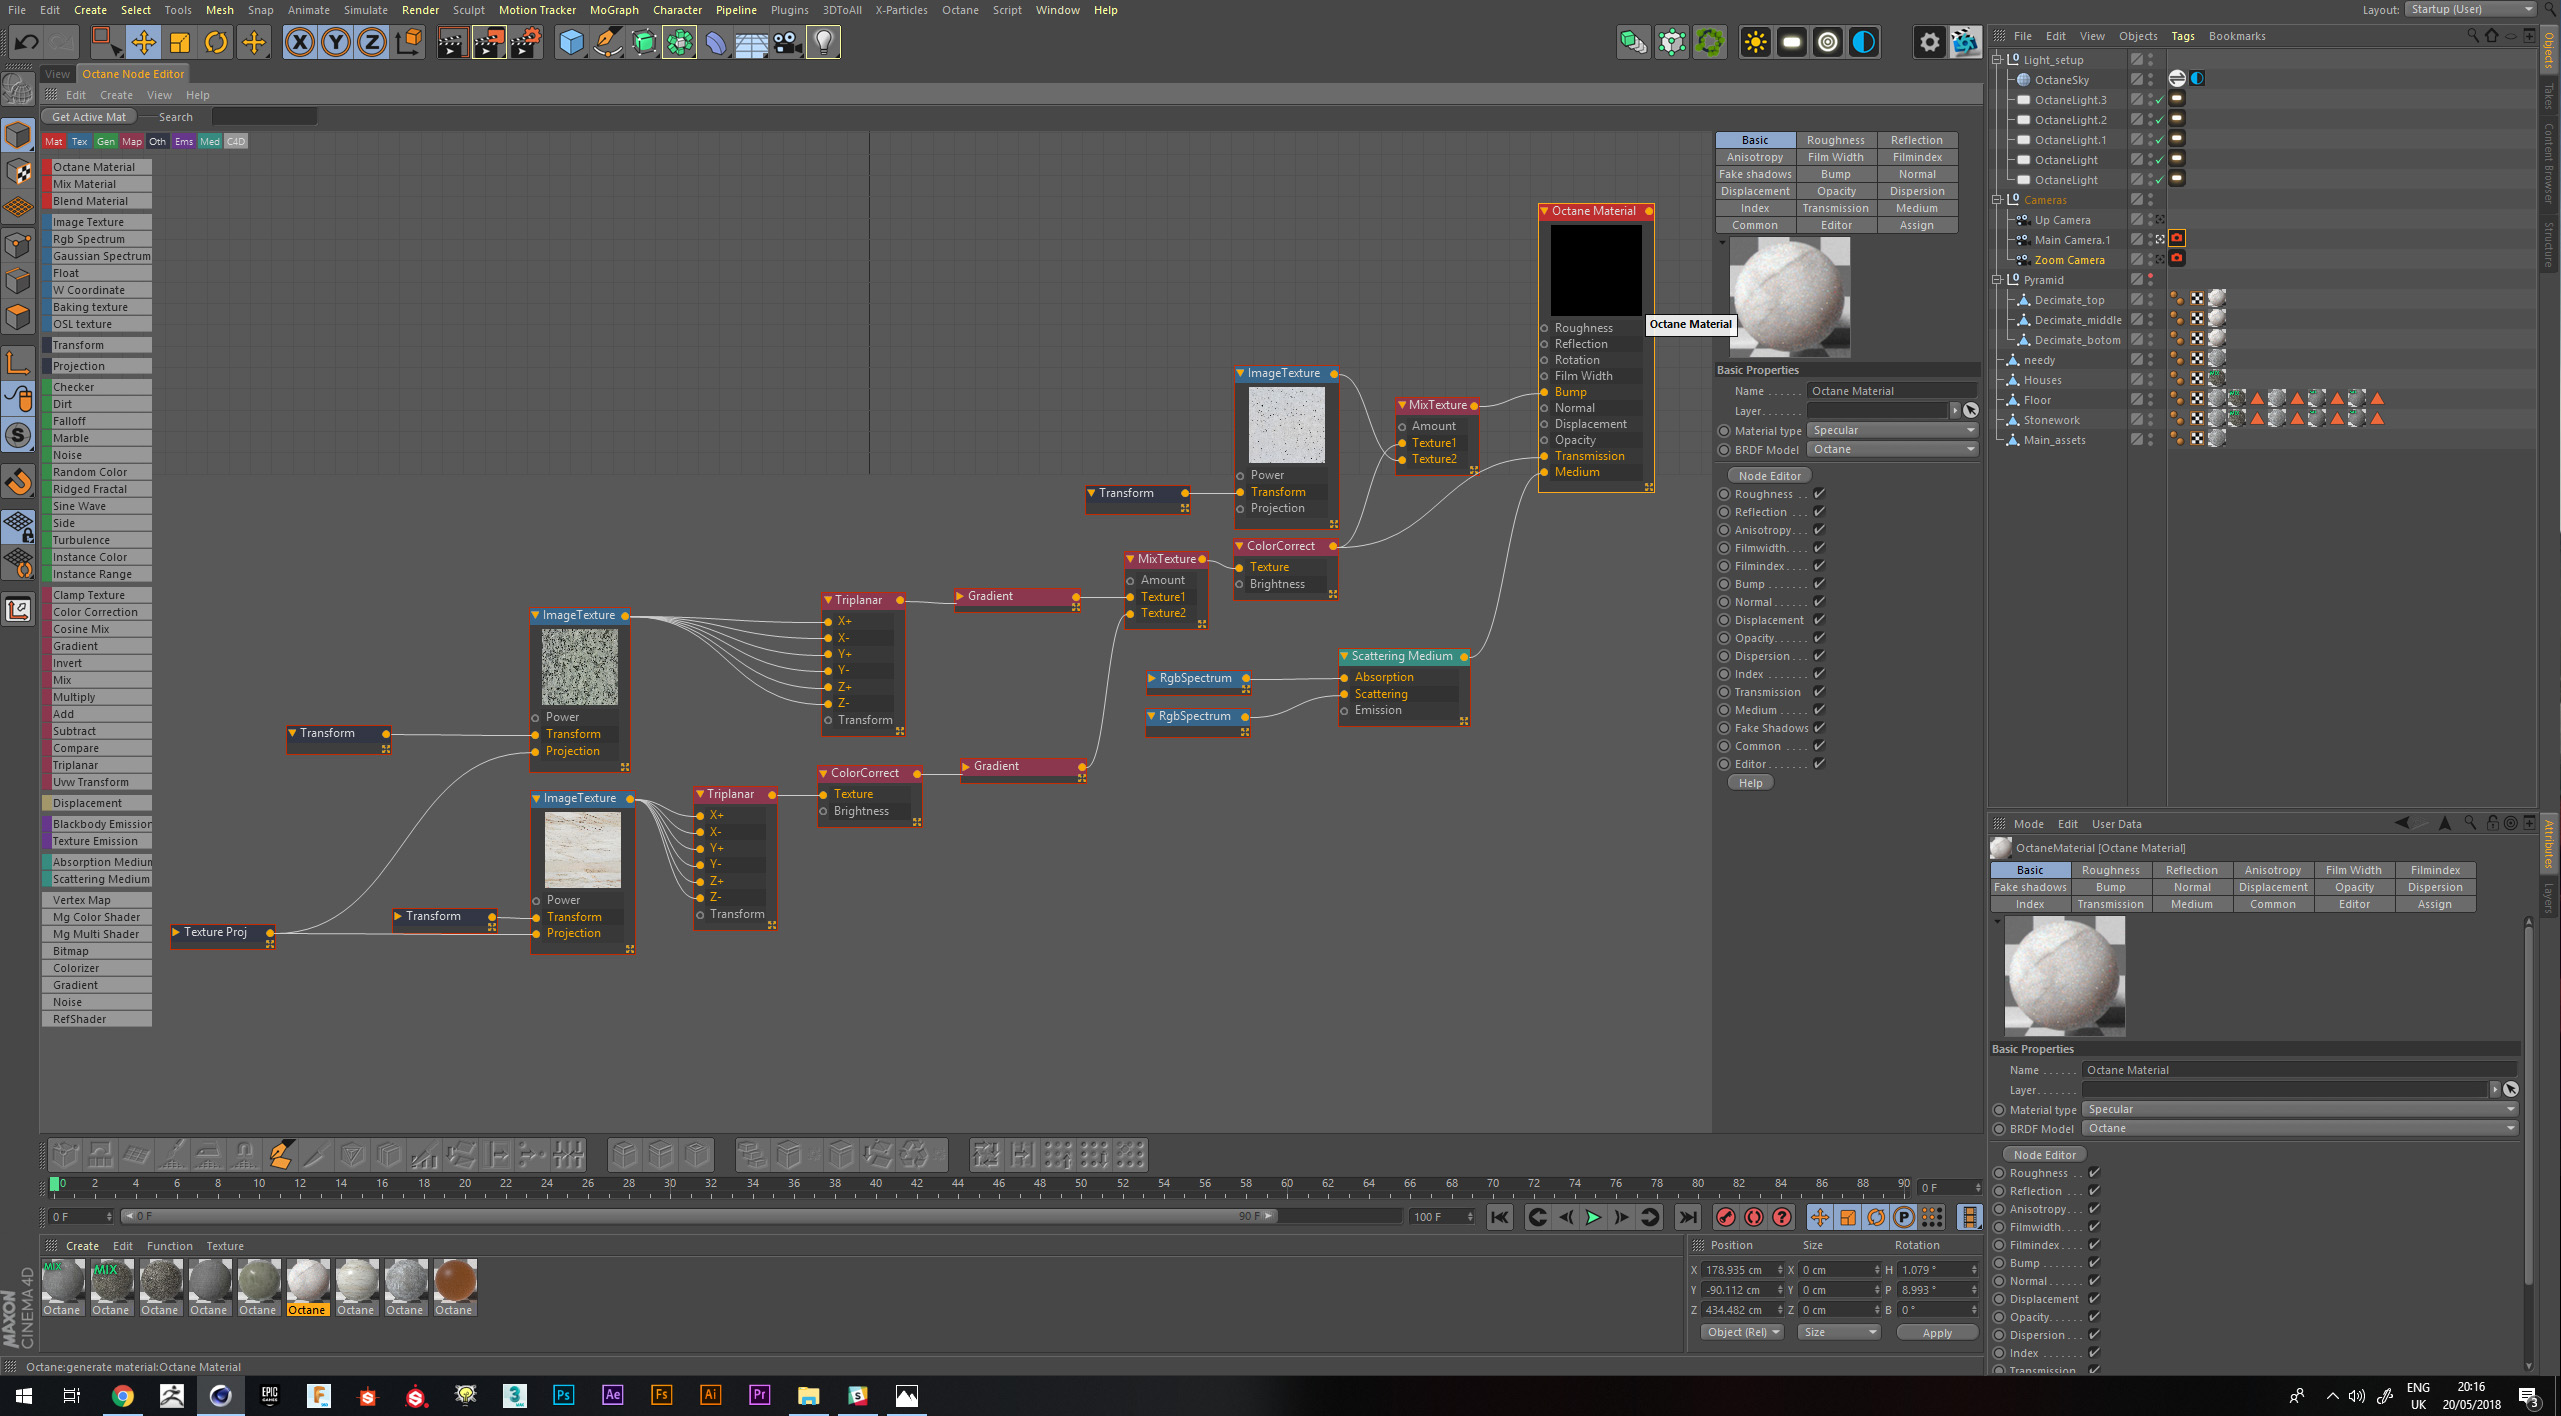The width and height of the screenshot is (2561, 1416).
Task: Click timeline marker at frame 30
Action: point(670,1184)
